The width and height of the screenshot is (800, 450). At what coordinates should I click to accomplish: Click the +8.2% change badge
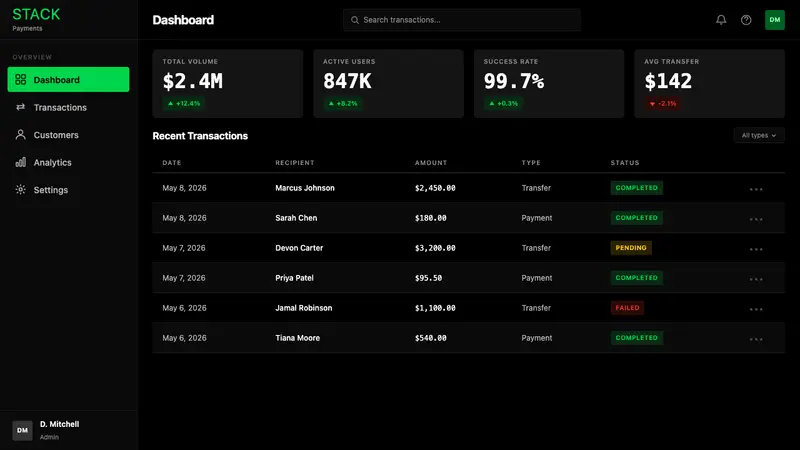343,104
